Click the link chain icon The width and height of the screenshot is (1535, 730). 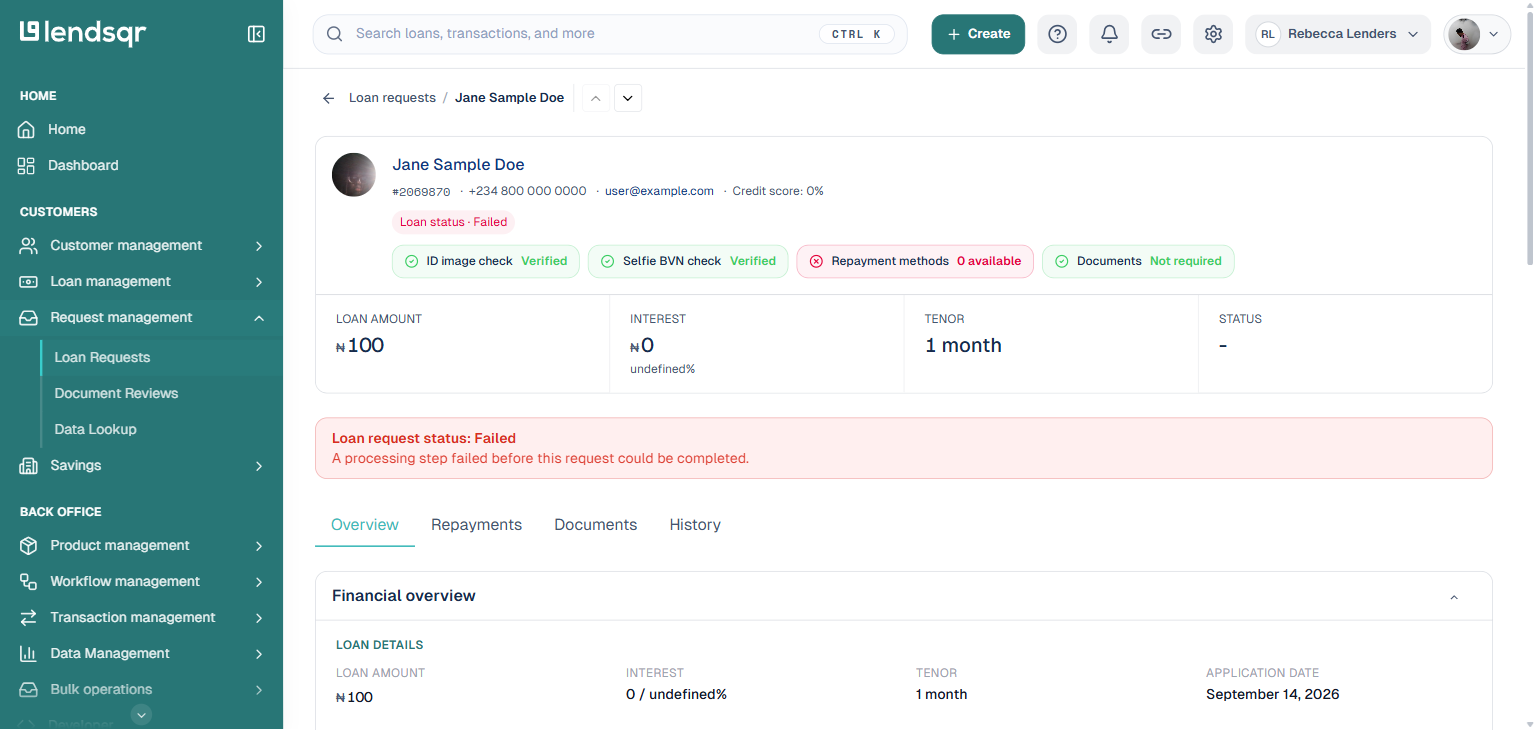coord(1161,34)
